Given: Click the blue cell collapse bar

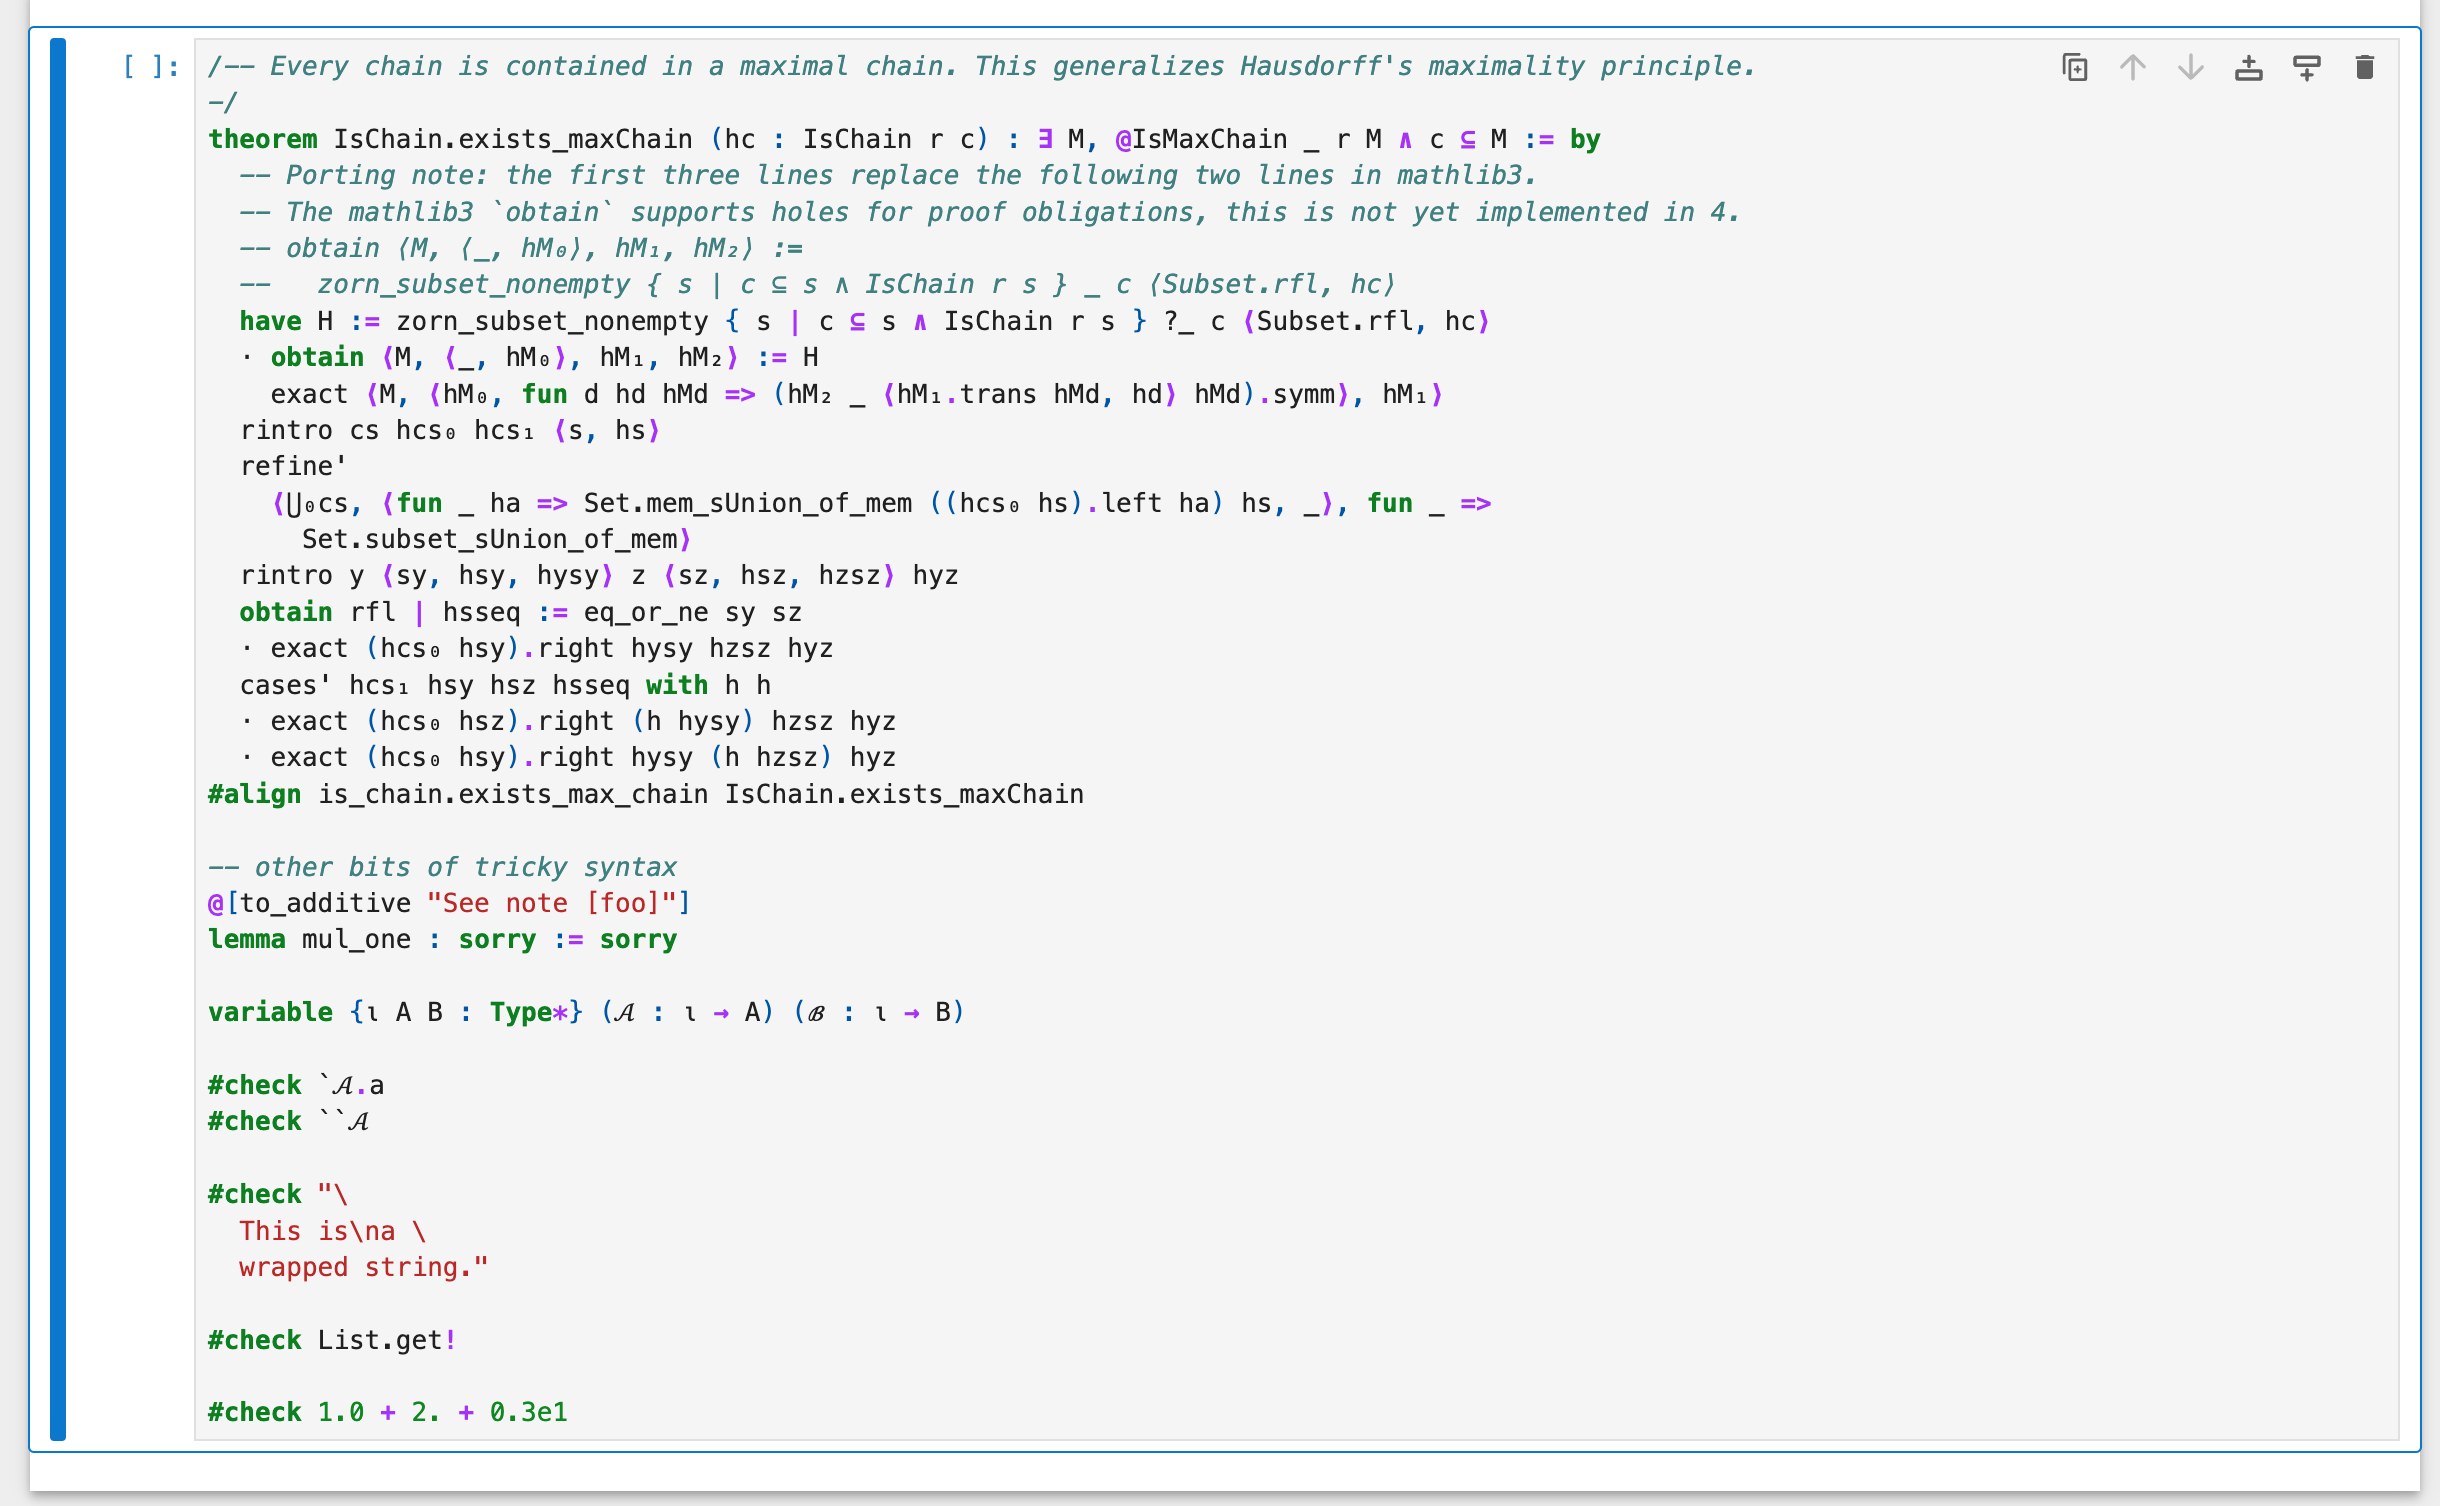Looking at the screenshot, I should click(x=58, y=739).
